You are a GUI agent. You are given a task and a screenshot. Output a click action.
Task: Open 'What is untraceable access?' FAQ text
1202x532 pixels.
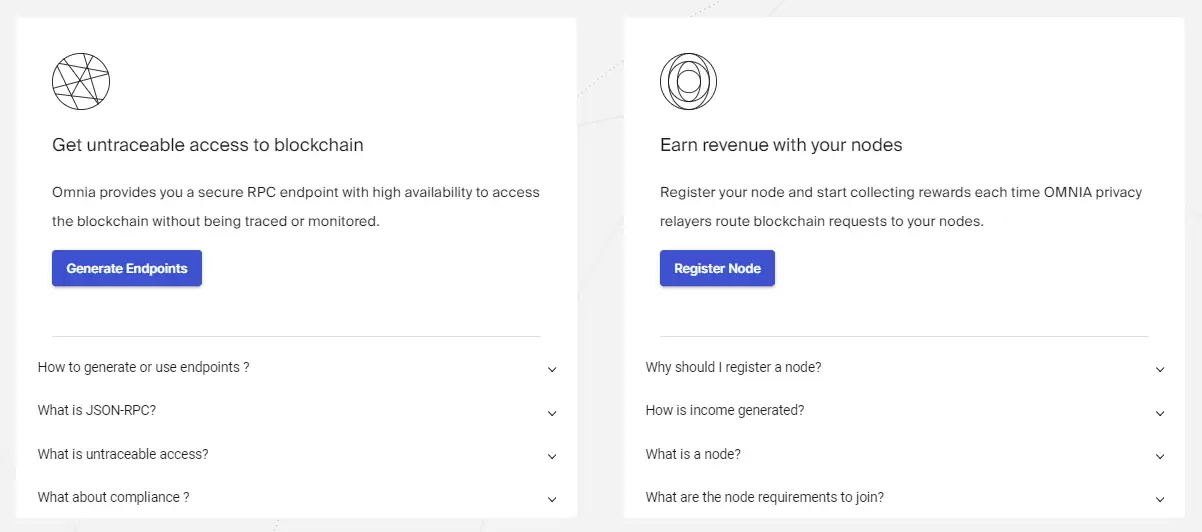point(123,454)
